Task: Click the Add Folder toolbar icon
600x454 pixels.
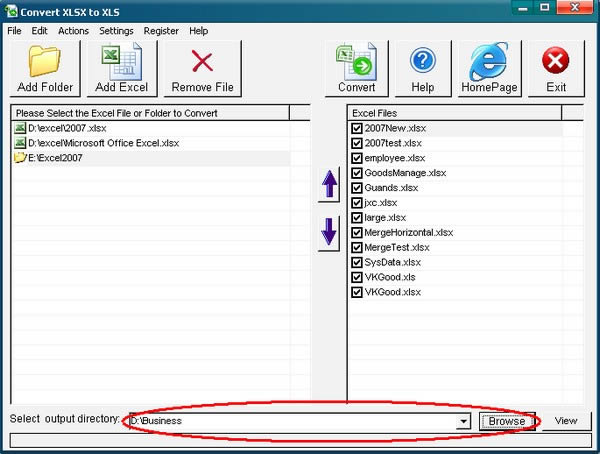Action: click(45, 61)
